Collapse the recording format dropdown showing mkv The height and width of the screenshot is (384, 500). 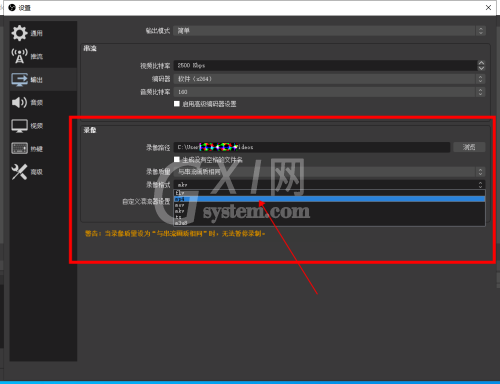coord(329,184)
